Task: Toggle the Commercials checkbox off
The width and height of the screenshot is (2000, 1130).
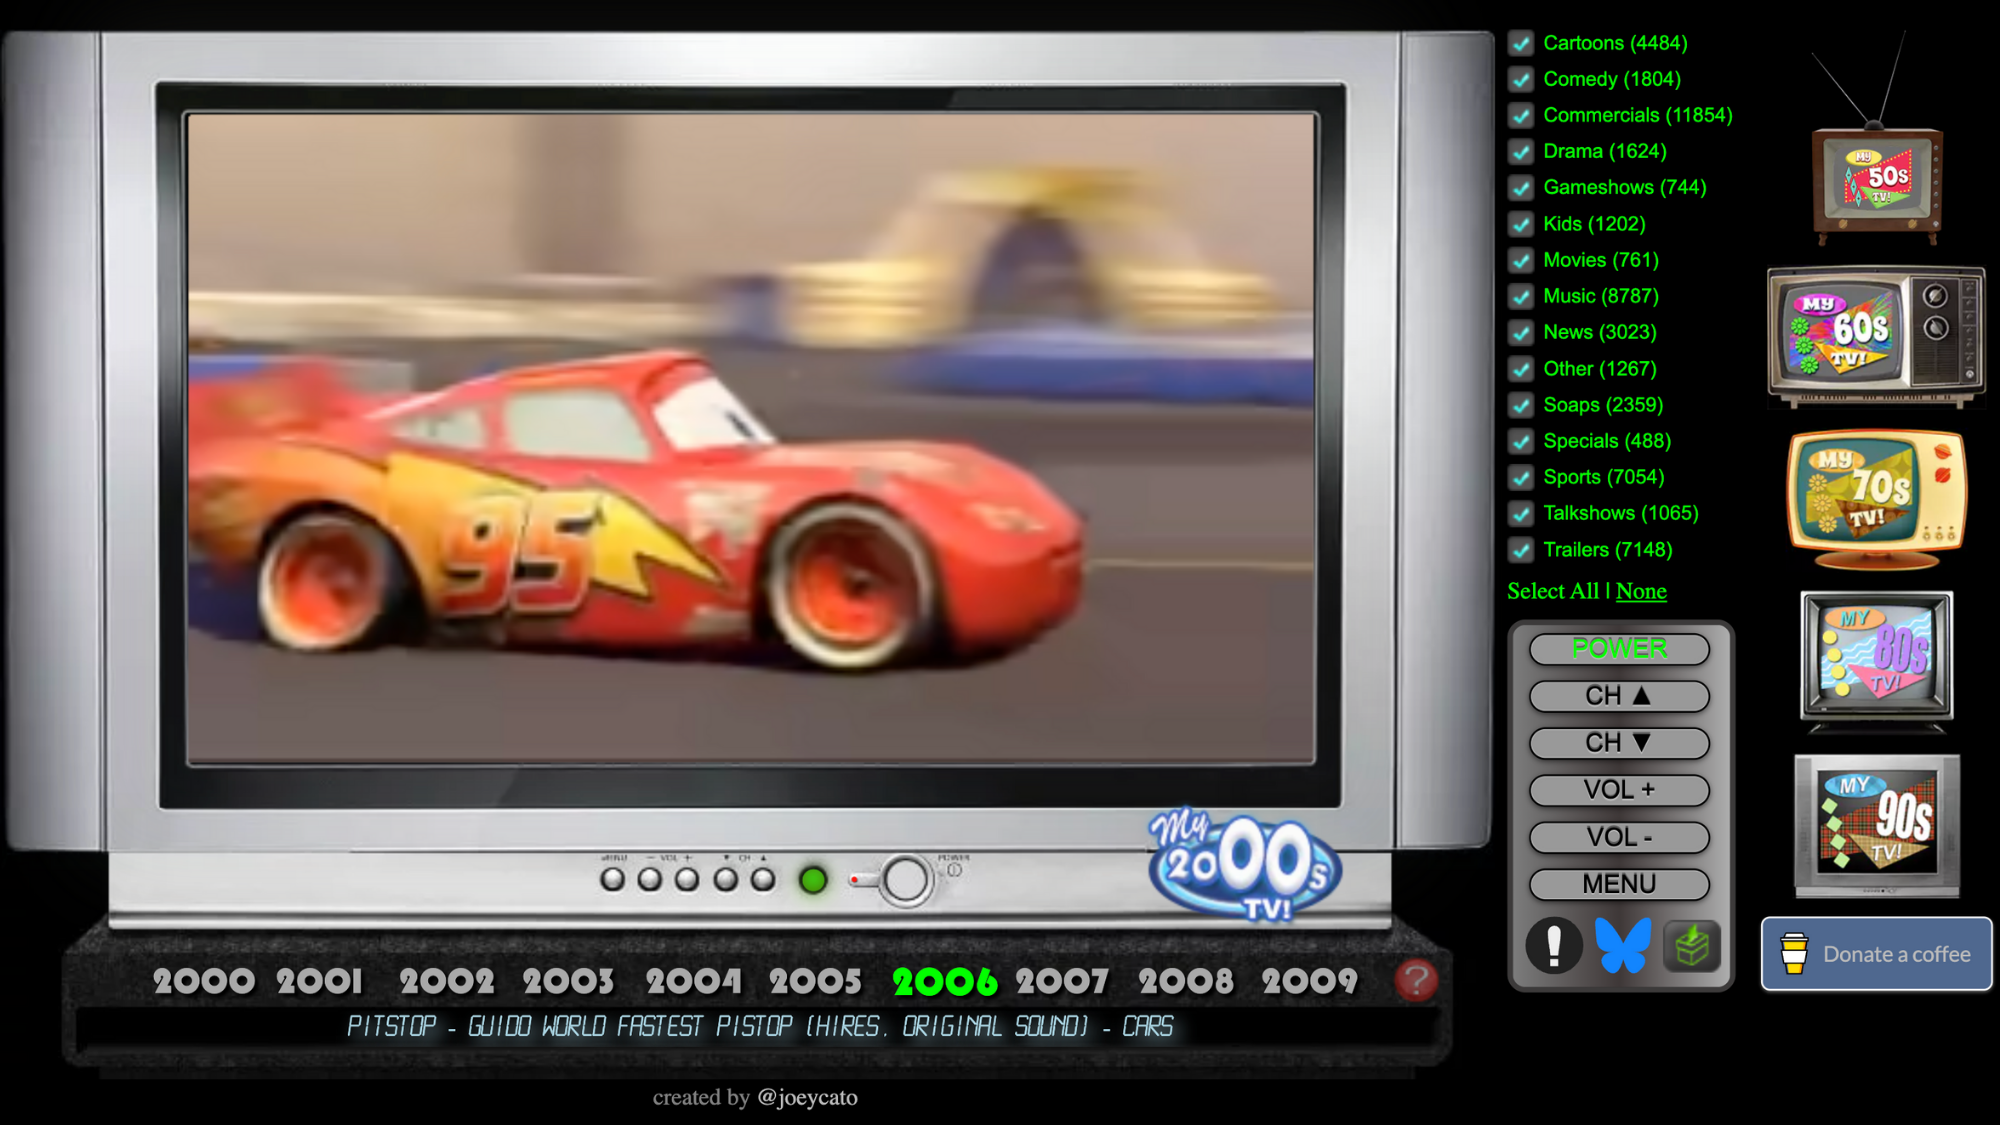Action: click(1521, 116)
